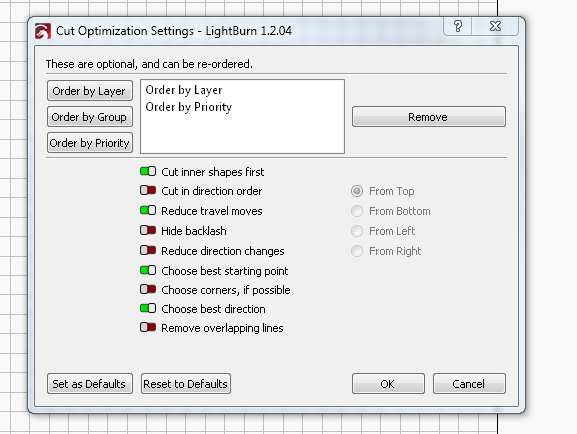This screenshot has height=434, width=577.
Task: Add Order by Group to the list
Action: [x=90, y=117]
